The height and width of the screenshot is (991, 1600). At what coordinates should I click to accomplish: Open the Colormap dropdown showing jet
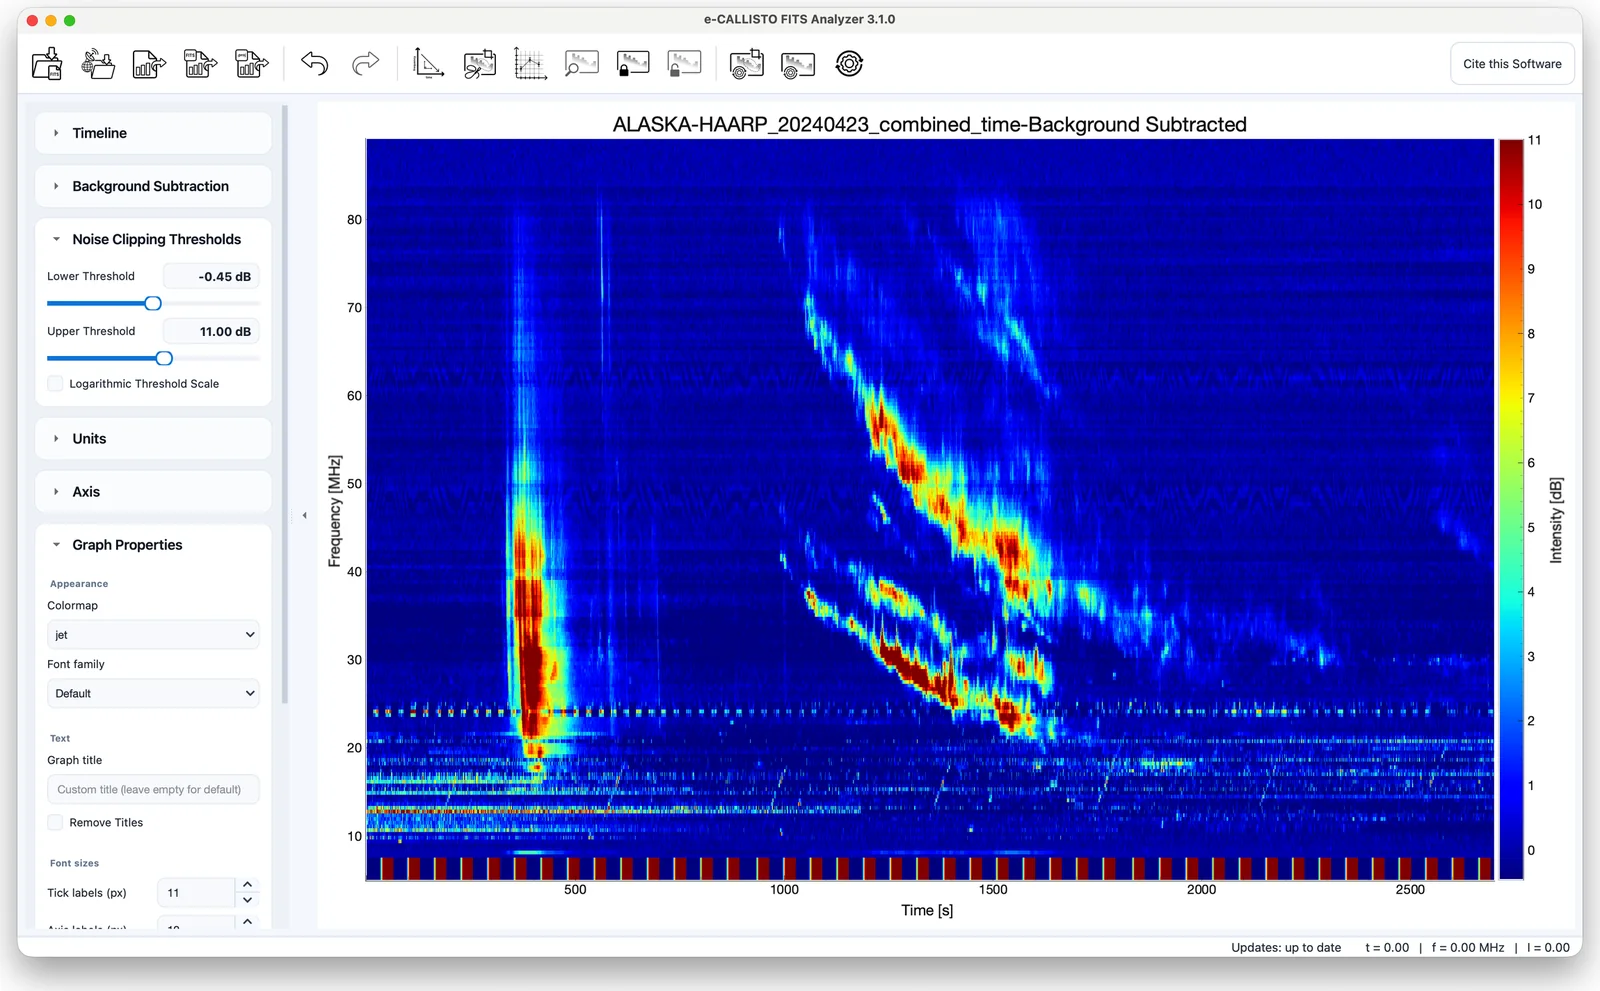point(153,635)
